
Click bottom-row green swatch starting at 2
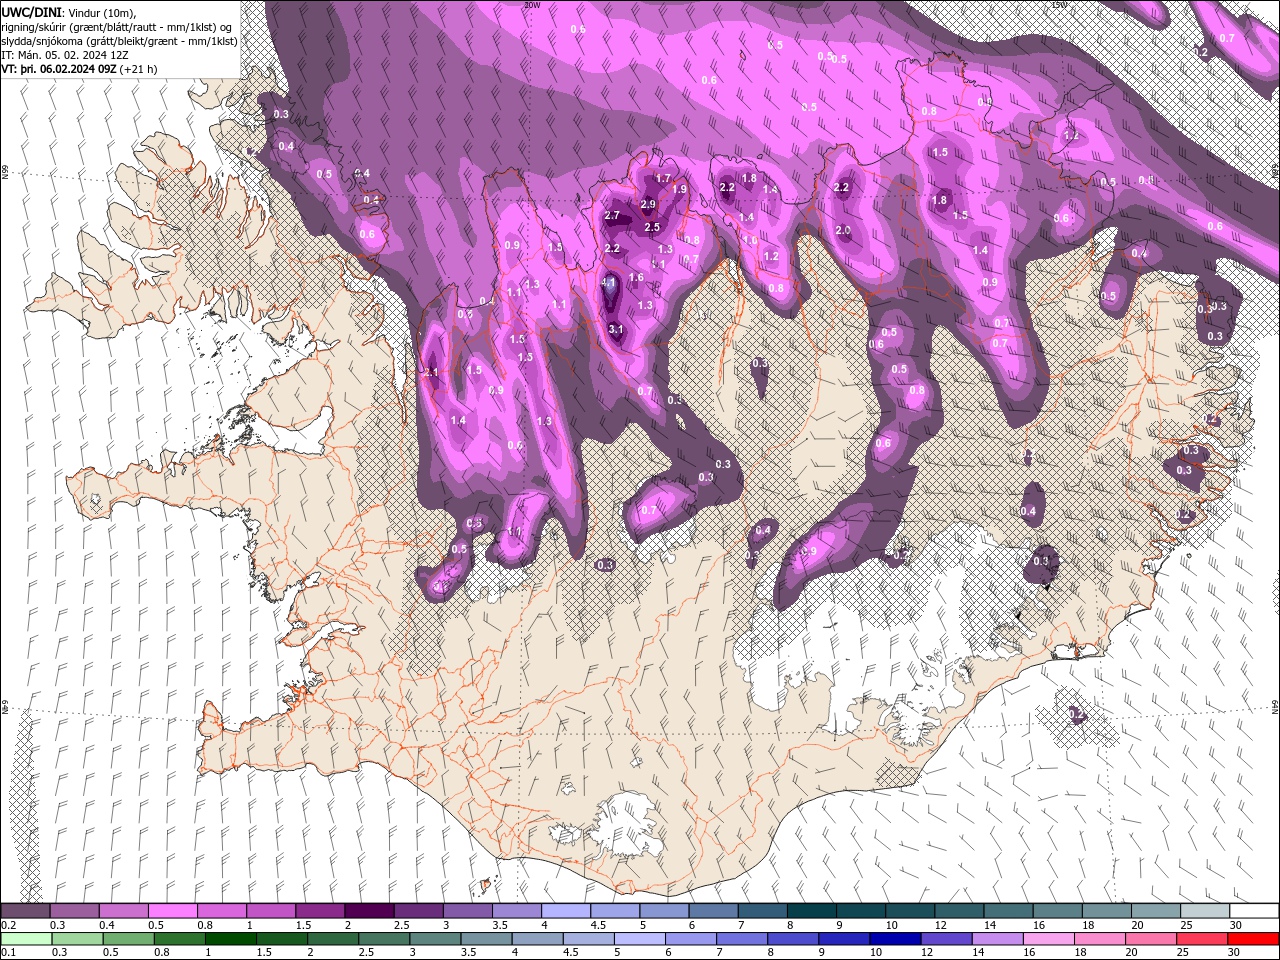(x=334, y=939)
